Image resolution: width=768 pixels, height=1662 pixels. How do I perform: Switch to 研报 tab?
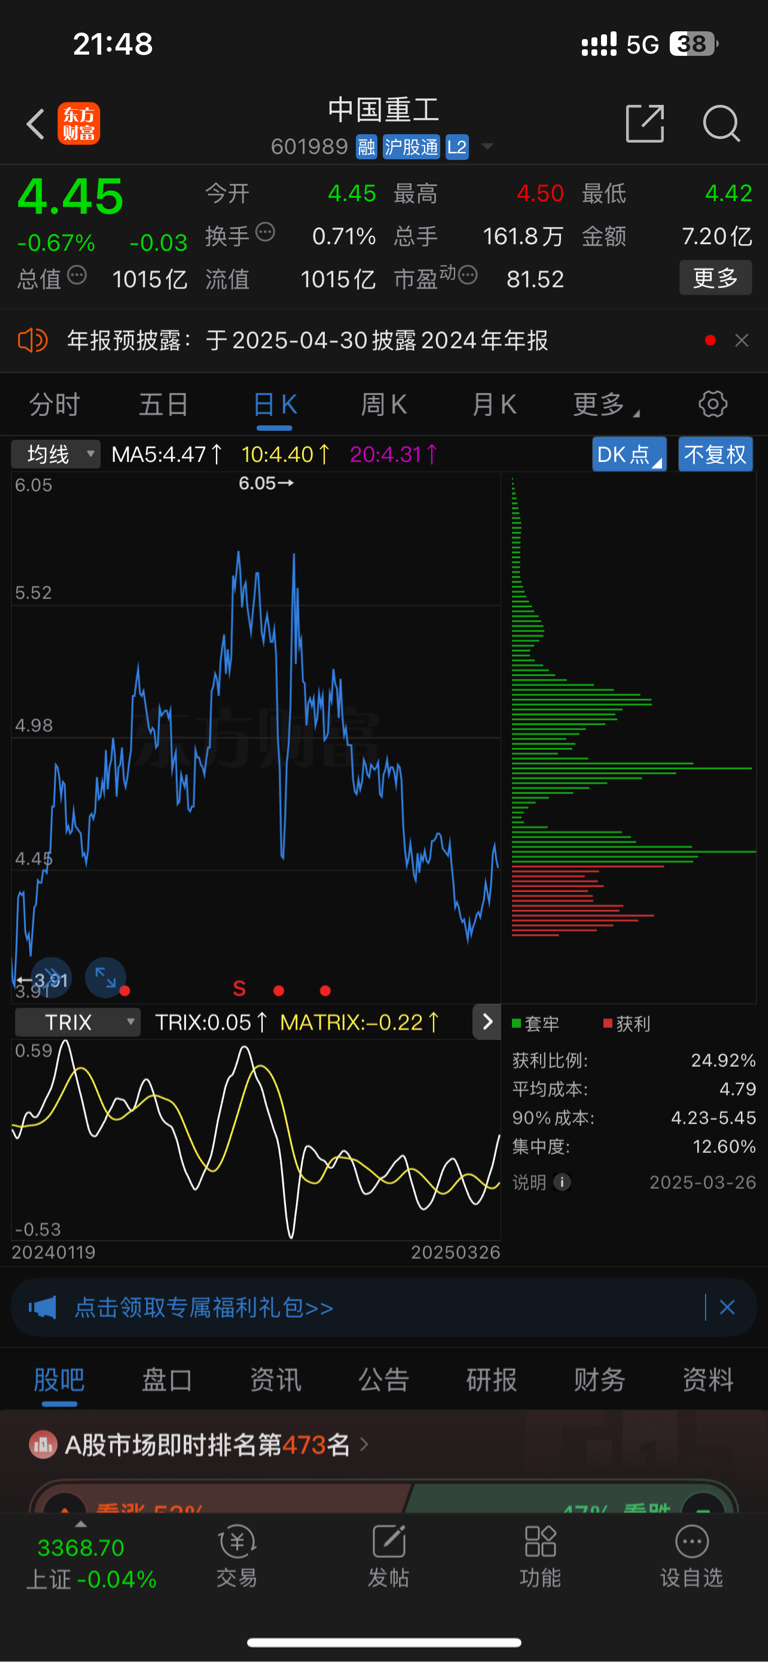[x=492, y=1380]
